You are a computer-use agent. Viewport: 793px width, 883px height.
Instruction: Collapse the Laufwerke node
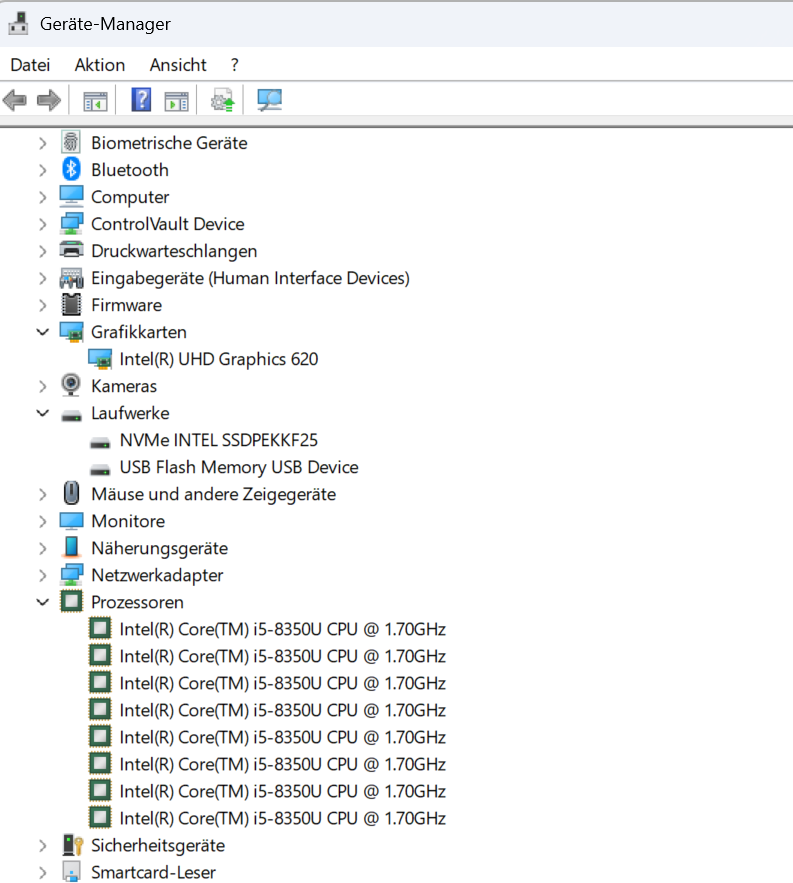(x=43, y=413)
